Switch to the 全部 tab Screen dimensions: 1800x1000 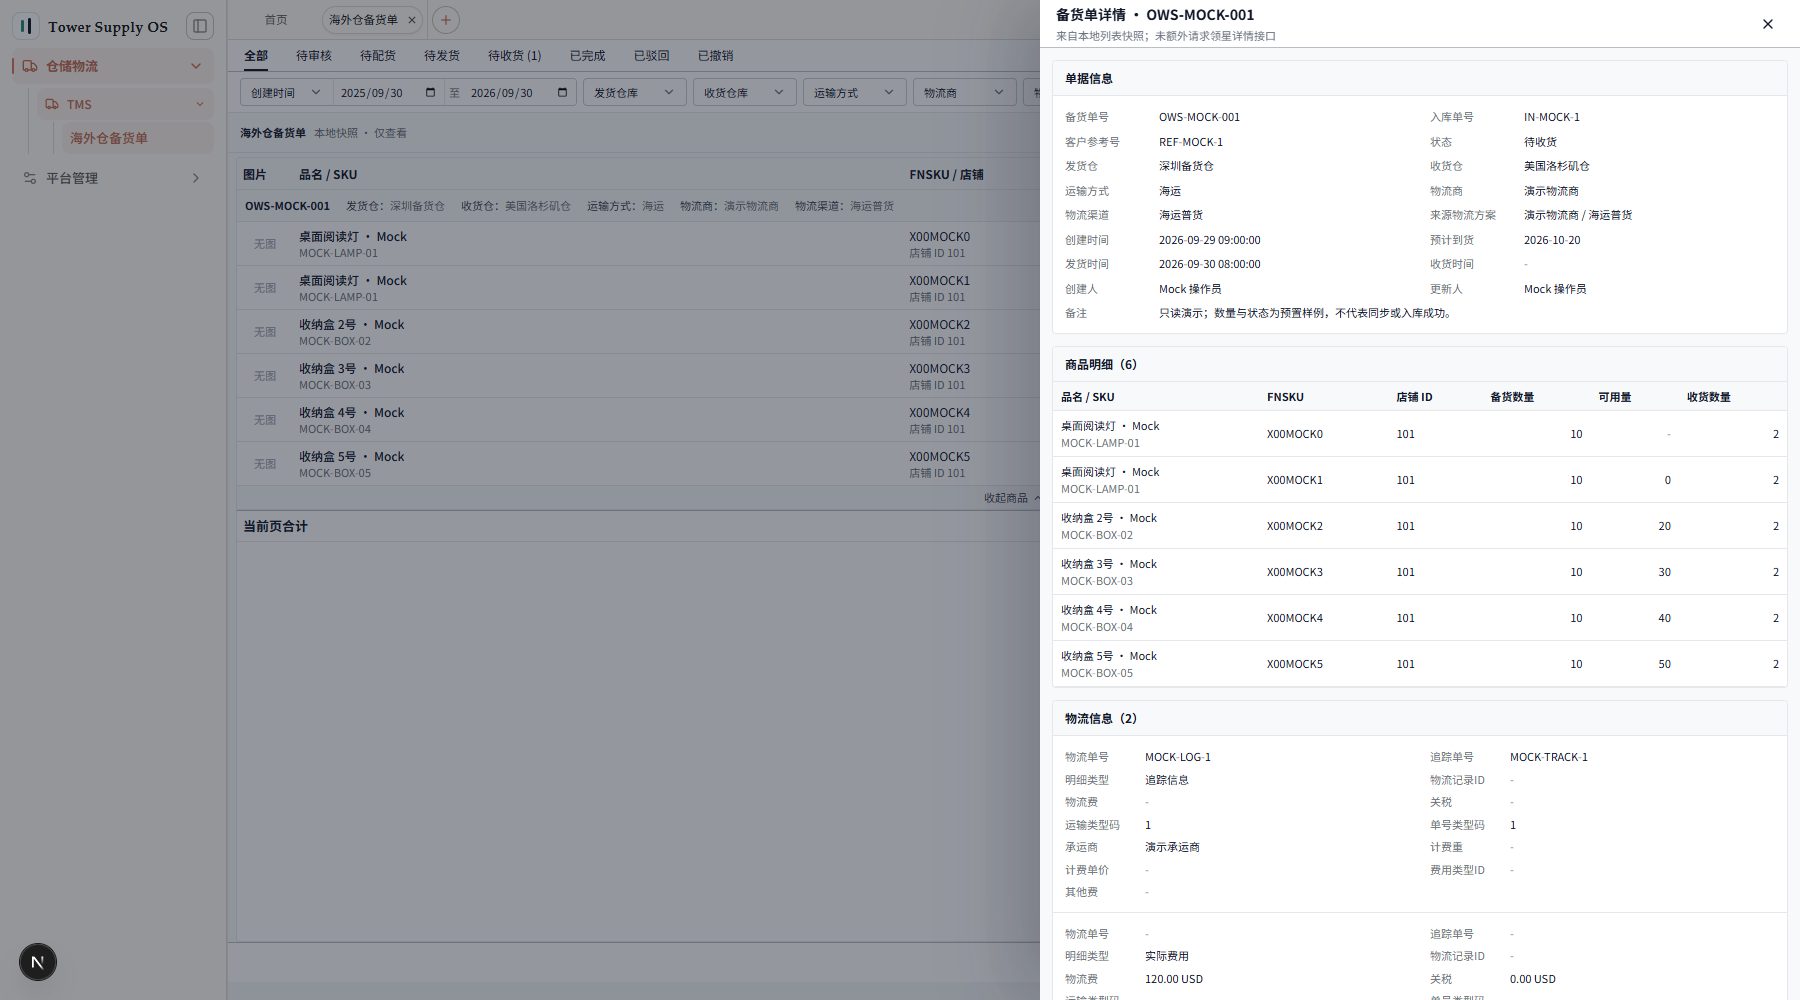[256, 56]
